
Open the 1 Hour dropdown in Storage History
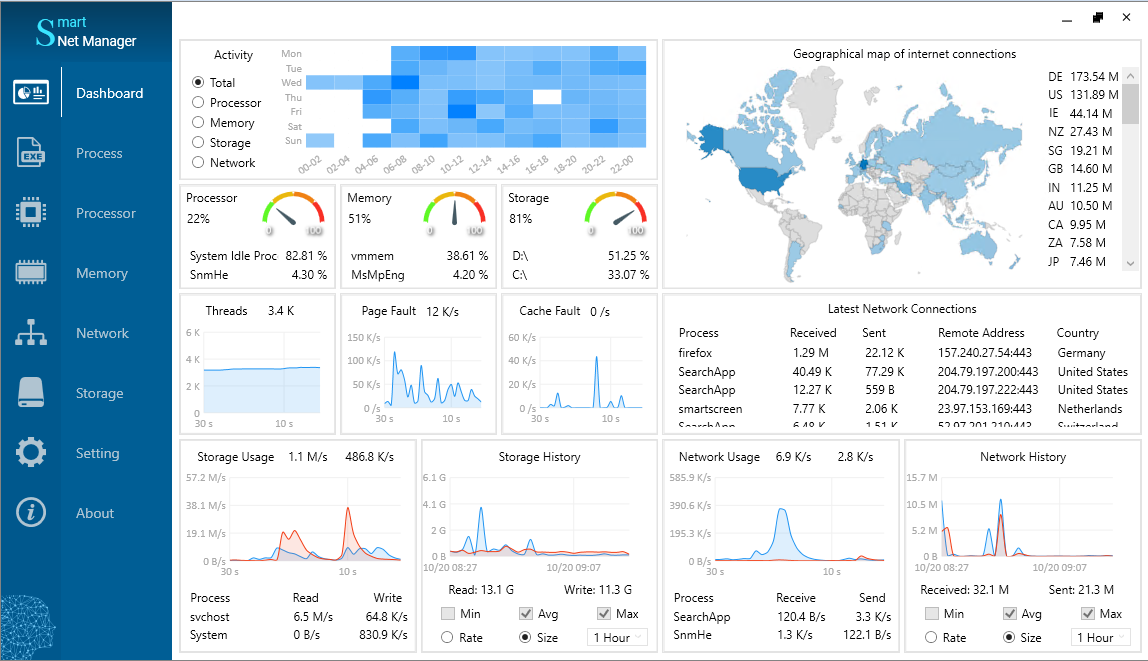tap(617, 637)
